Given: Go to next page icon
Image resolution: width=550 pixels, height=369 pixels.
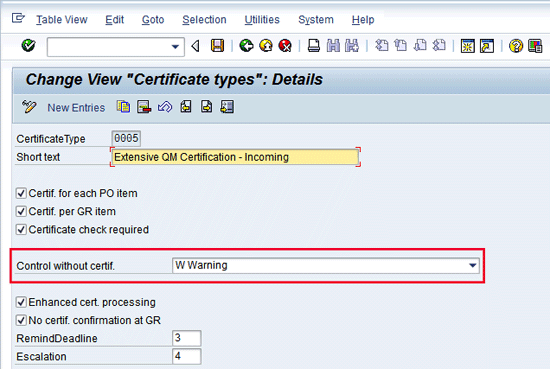Looking at the screenshot, I should [x=420, y=46].
